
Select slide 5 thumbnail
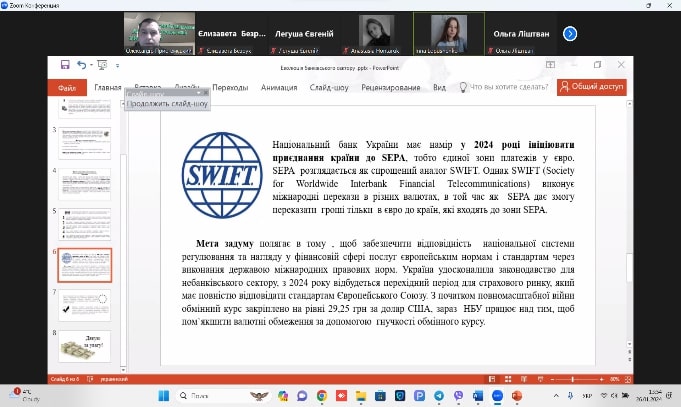(x=85, y=224)
